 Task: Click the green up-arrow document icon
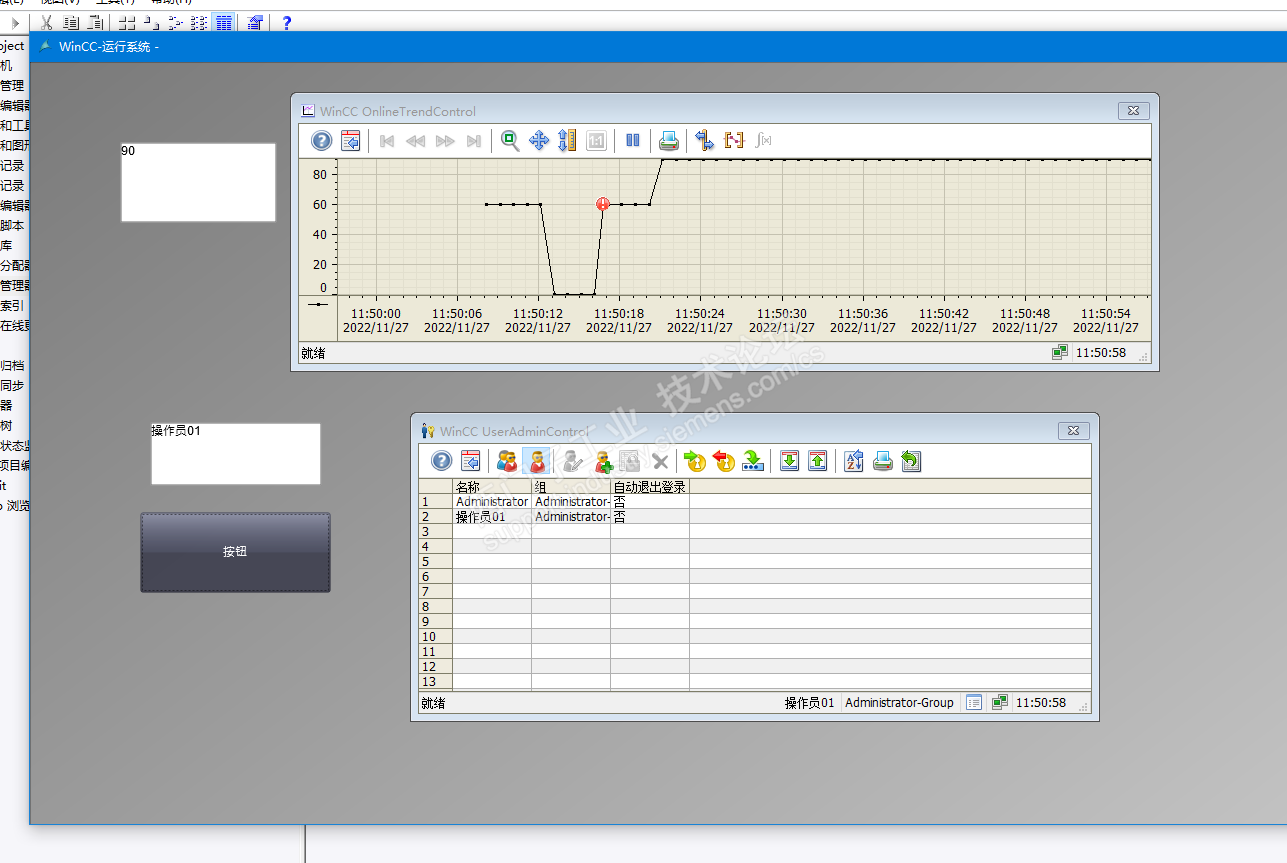point(817,461)
